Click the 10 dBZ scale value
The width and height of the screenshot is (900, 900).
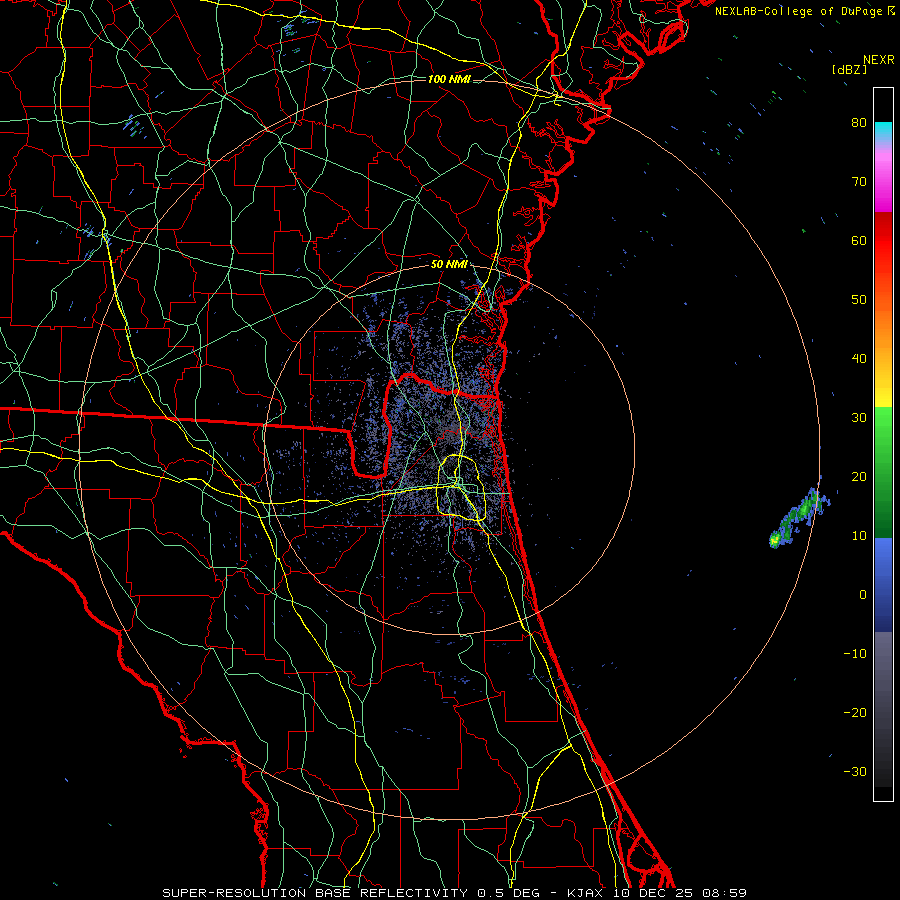pyautogui.click(x=859, y=536)
